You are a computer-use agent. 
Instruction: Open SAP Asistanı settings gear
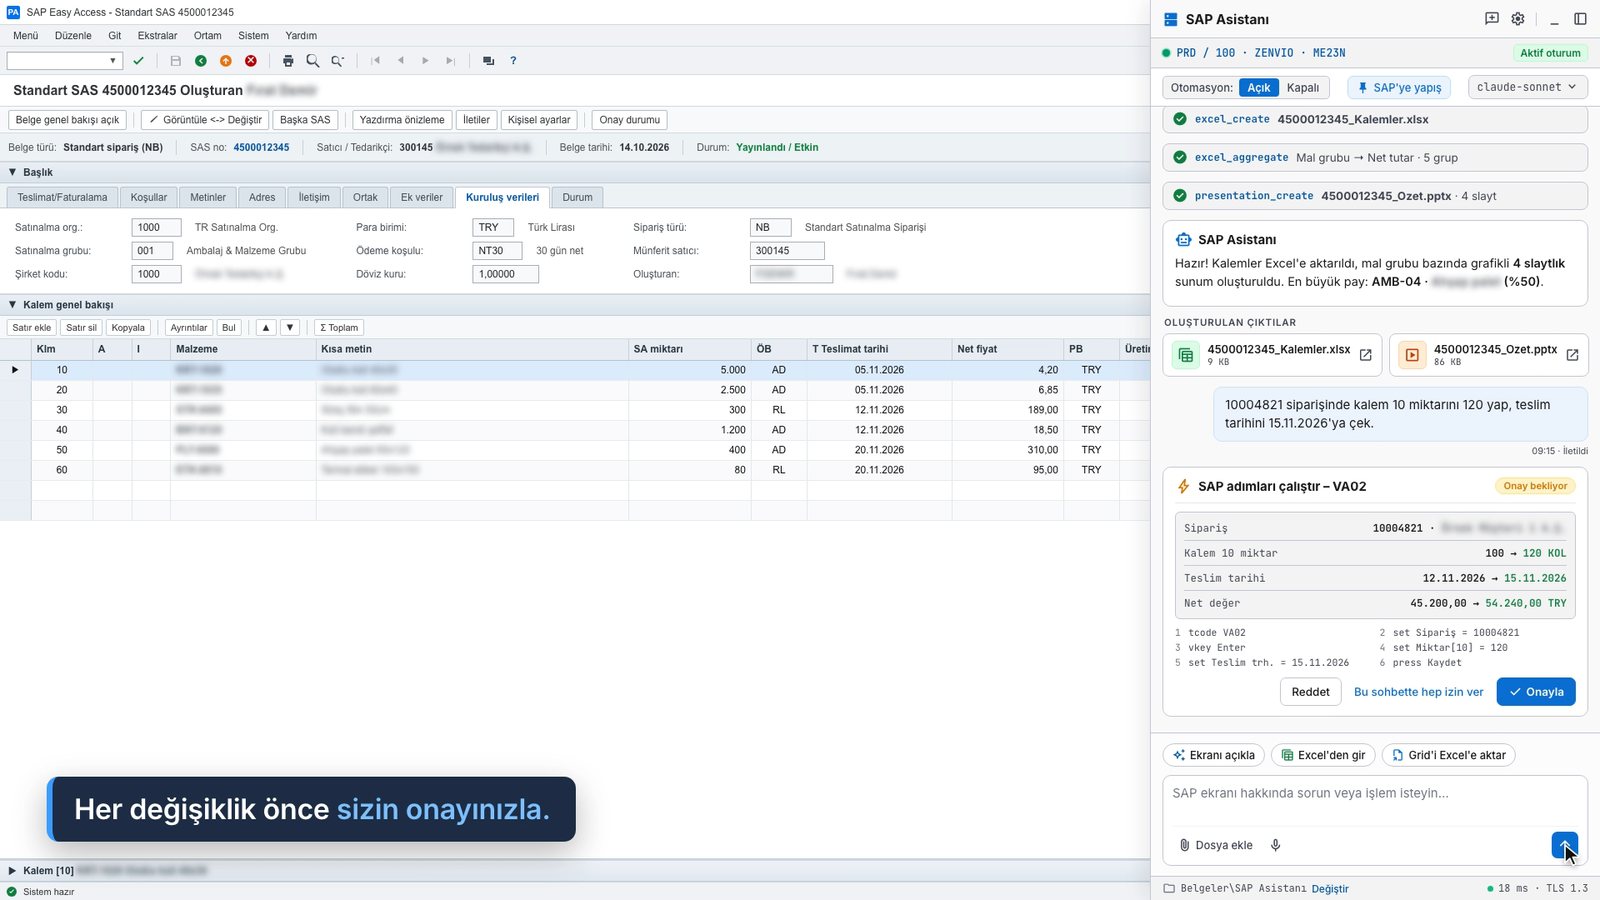coord(1518,19)
